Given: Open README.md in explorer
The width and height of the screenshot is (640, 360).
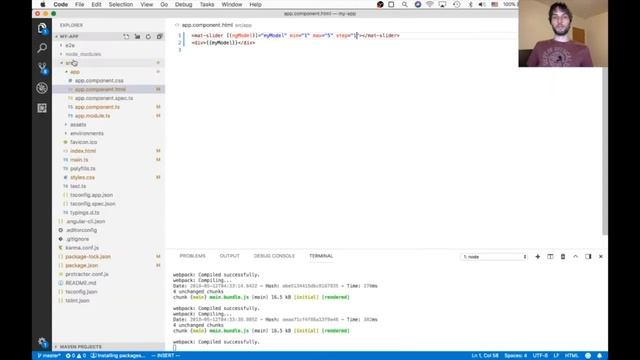Looking at the screenshot, I should click(81, 283).
